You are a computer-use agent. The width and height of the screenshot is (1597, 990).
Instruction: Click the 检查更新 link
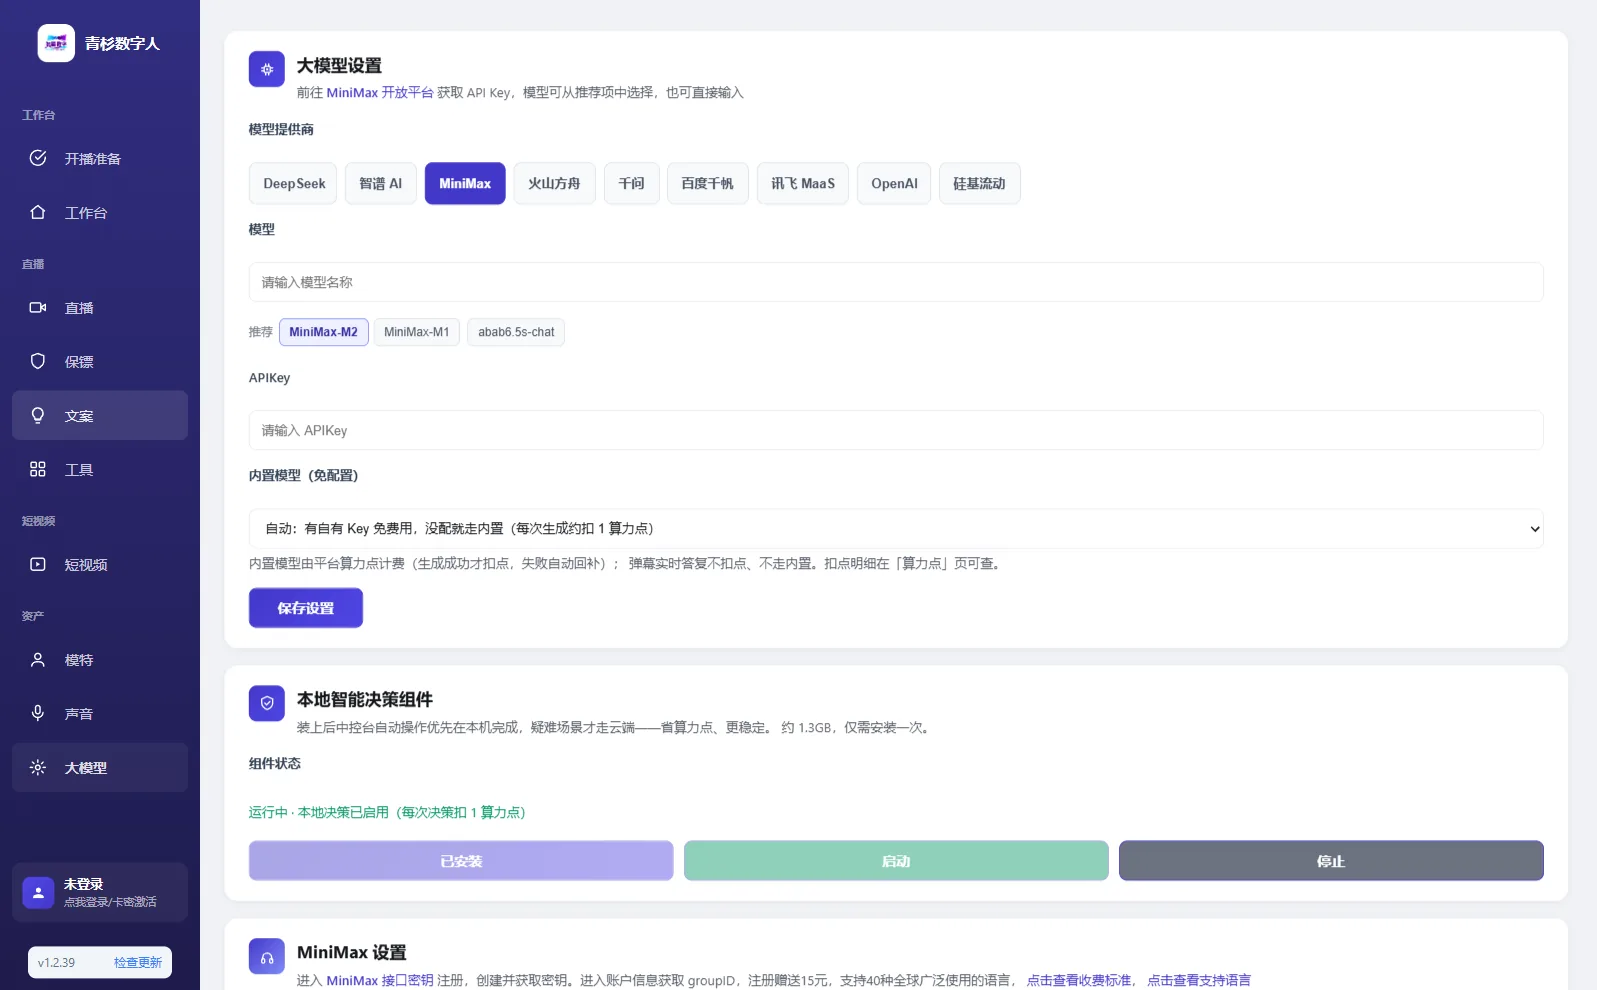click(x=138, y=962)
